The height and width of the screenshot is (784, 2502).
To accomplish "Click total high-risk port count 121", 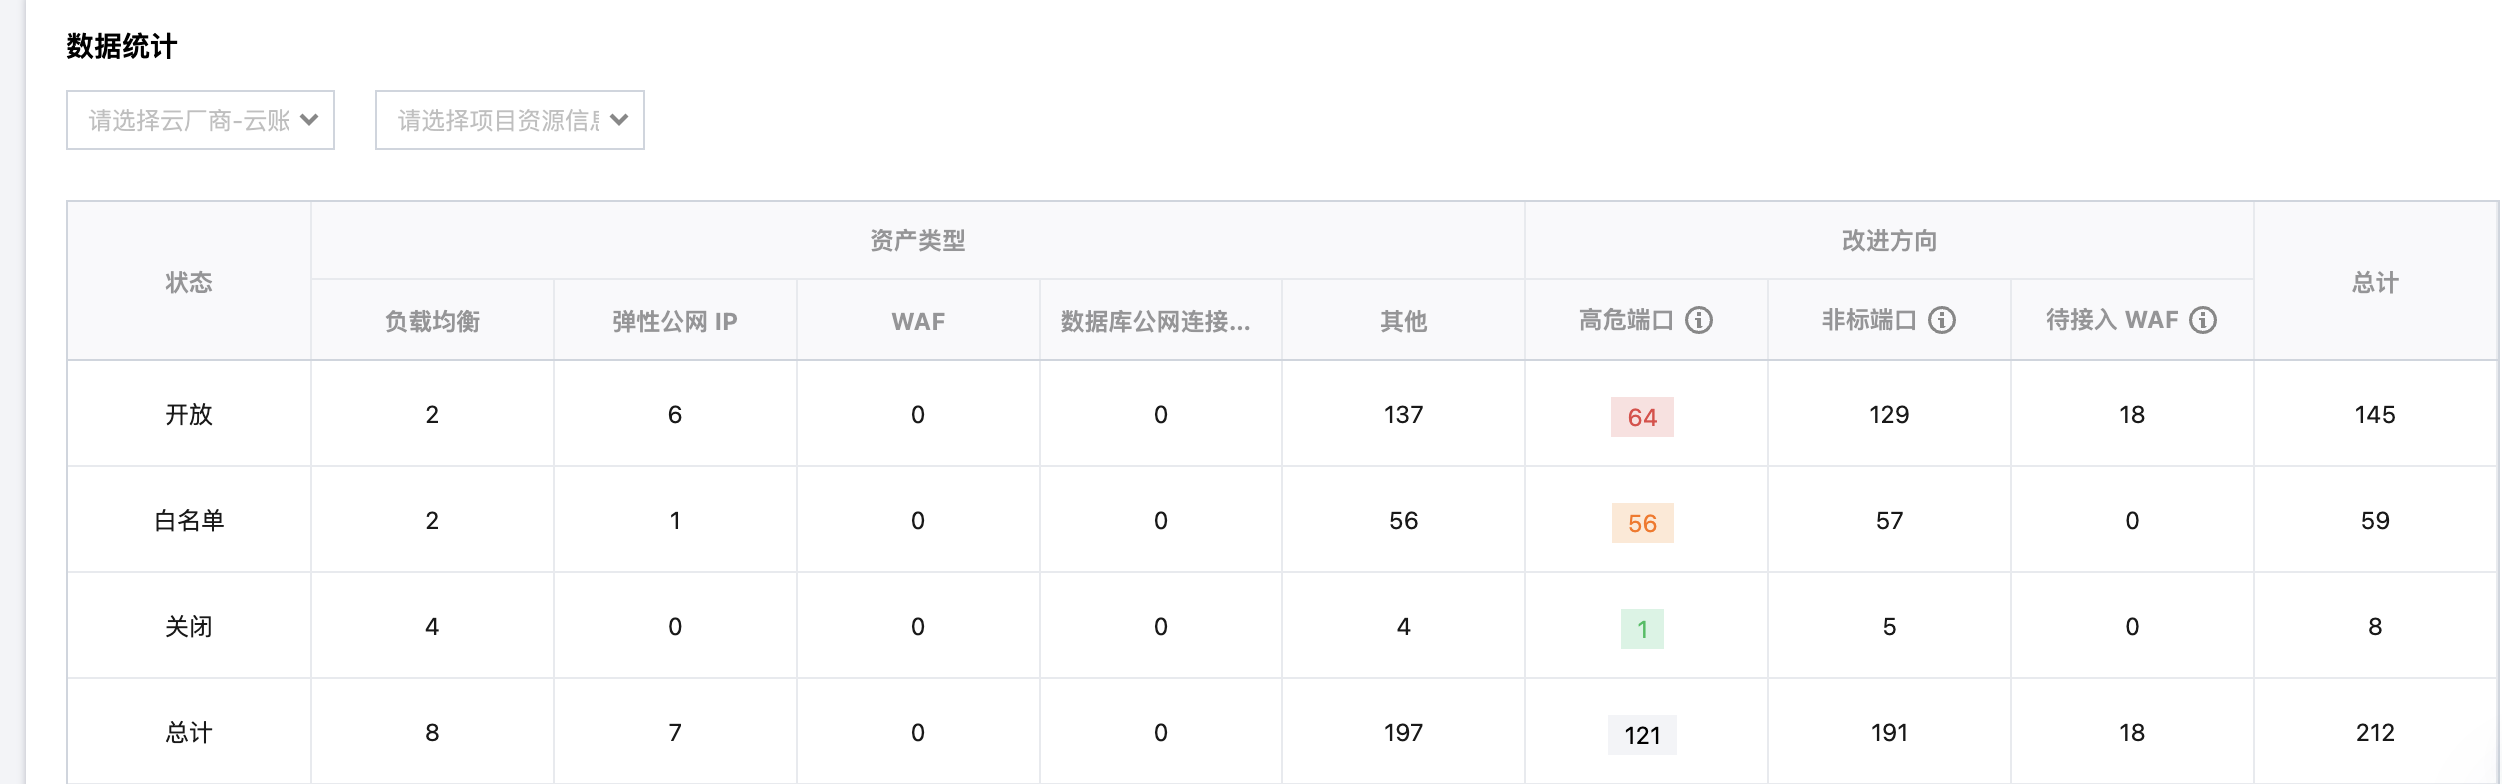I will (1642, 735).
